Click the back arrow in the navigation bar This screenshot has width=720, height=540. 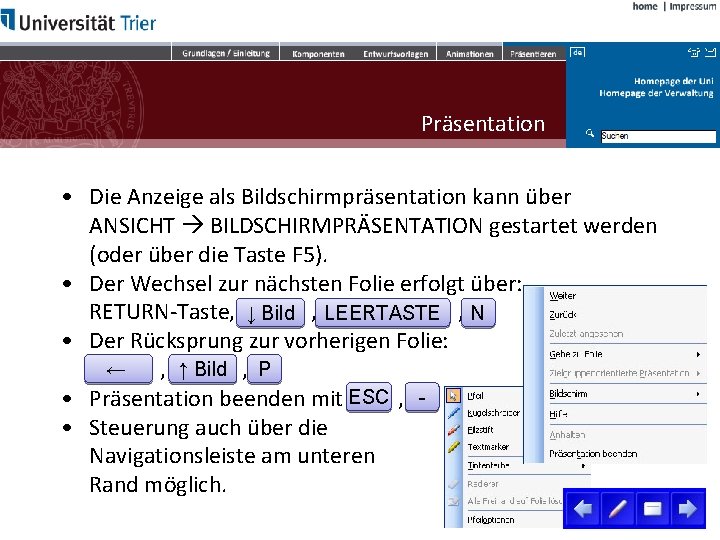pos(582,509)
